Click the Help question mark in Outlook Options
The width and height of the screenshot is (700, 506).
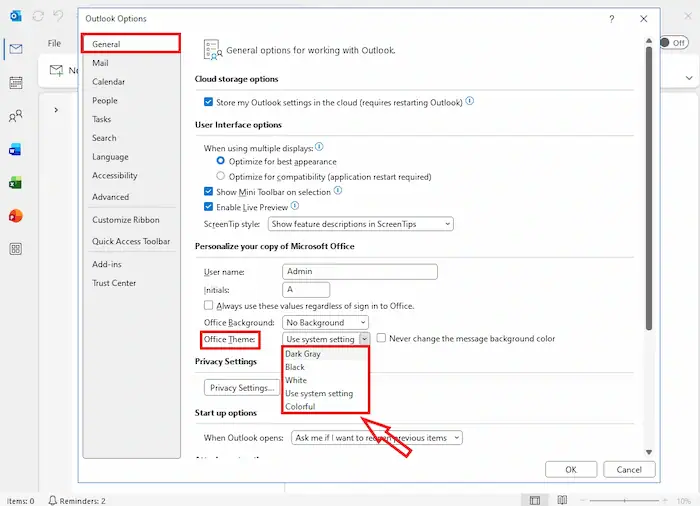point(612,19)
